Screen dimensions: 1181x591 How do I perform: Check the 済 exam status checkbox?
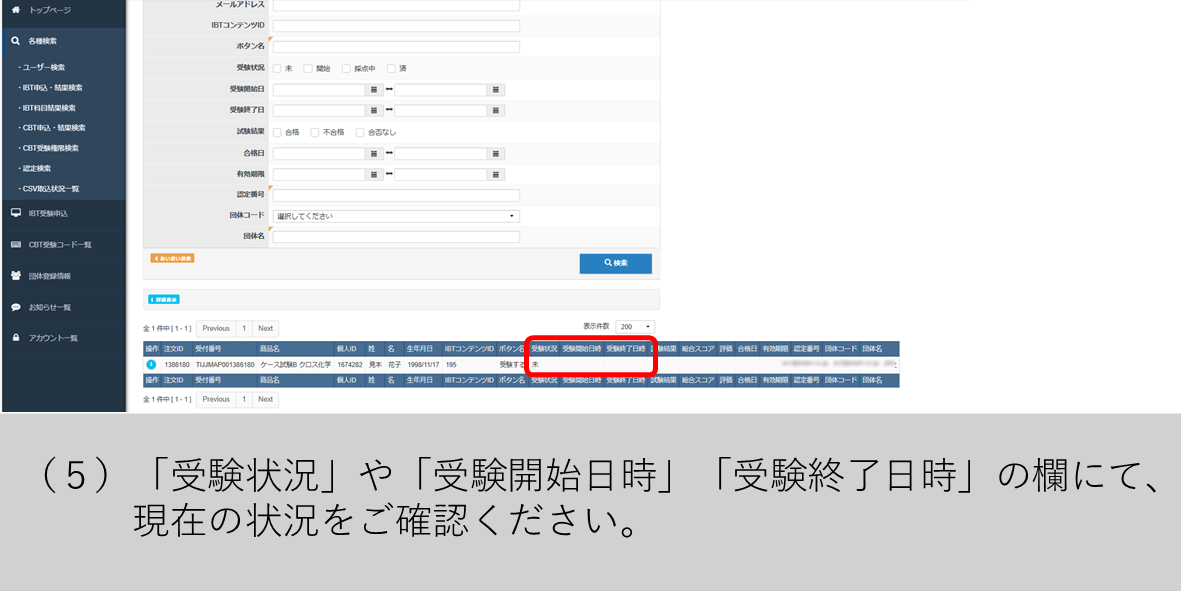pos(391,69)
